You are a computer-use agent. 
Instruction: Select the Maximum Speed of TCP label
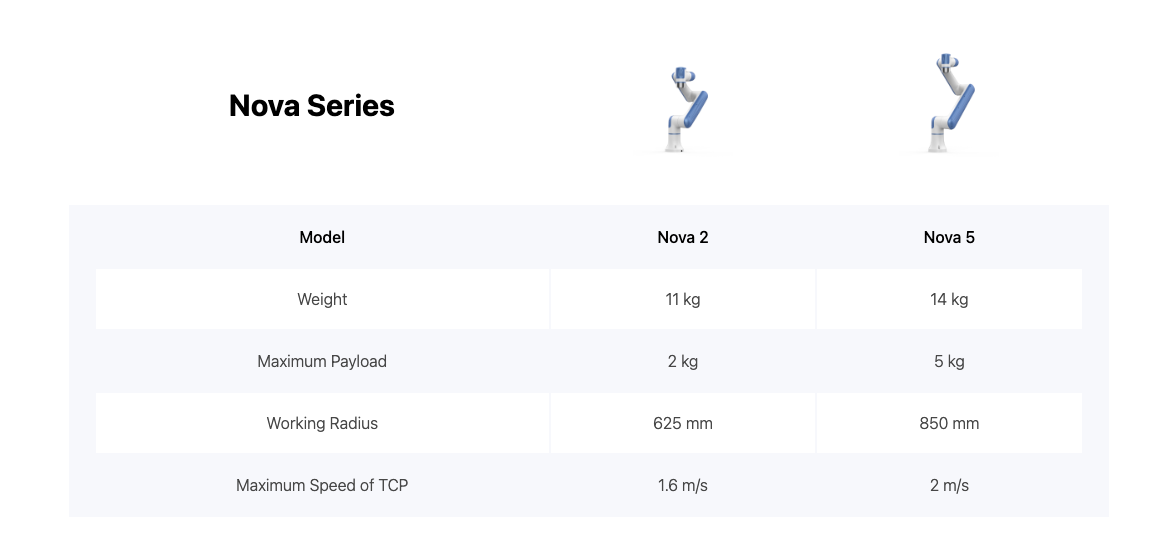click(x=322, y=485)
